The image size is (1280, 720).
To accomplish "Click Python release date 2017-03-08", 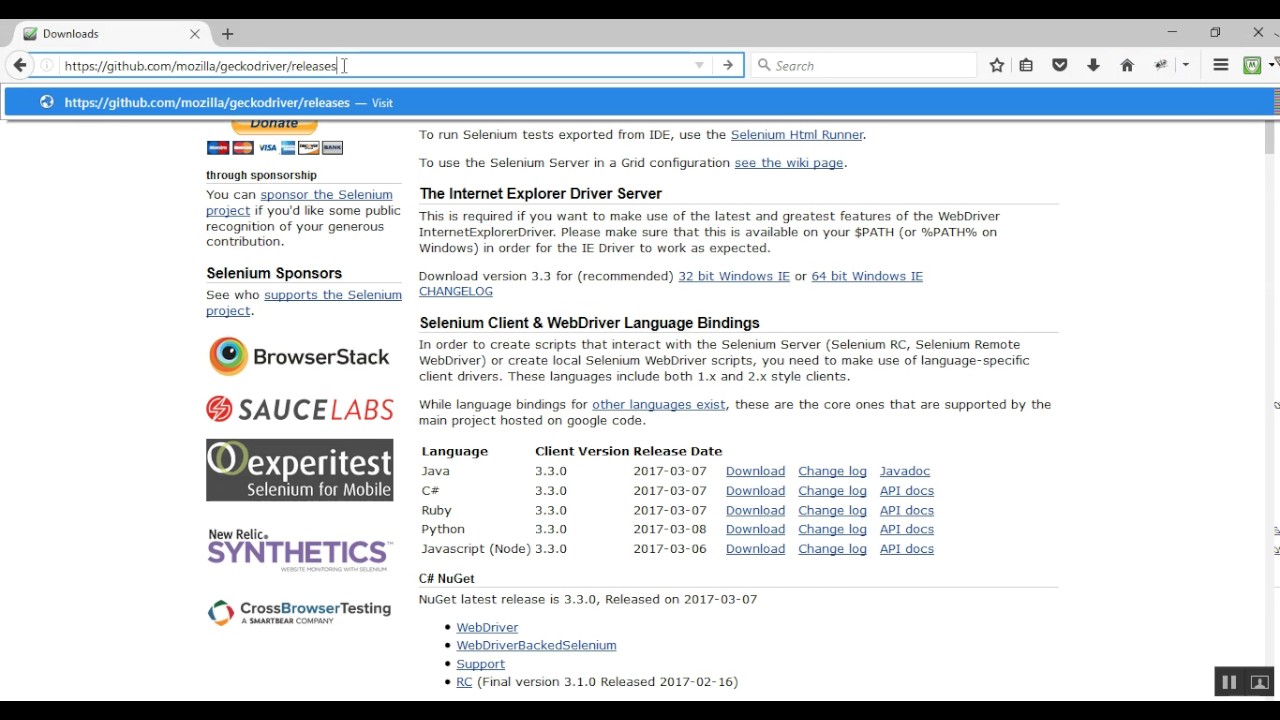I will click(670, 529).
